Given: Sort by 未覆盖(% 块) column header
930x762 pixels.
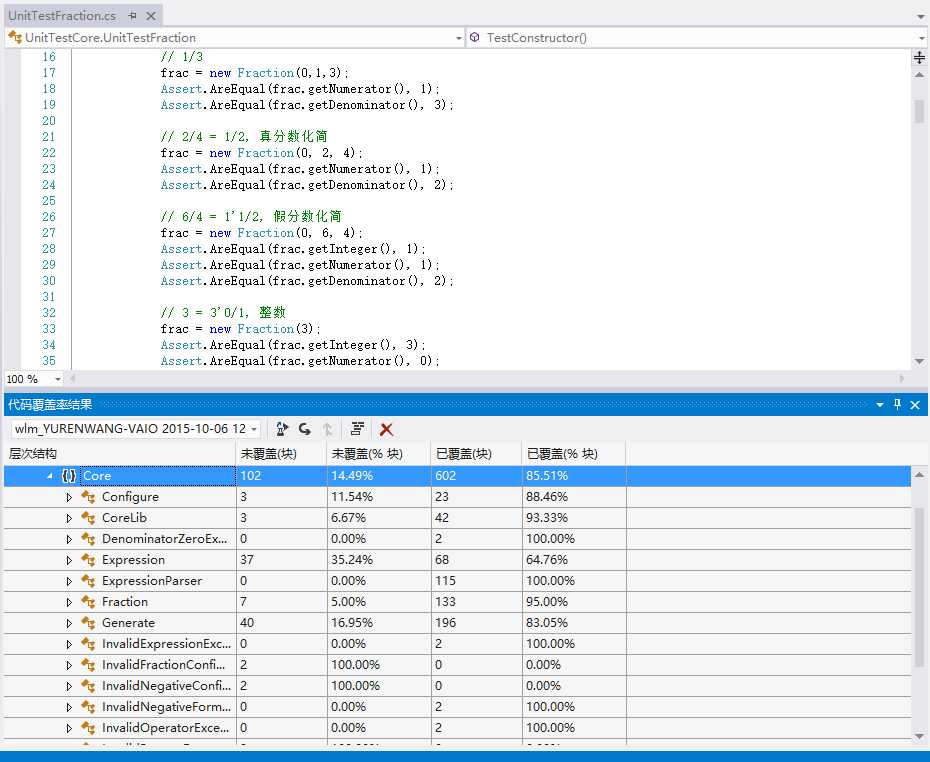Looking at the screenshot, I should pos(379,454).
